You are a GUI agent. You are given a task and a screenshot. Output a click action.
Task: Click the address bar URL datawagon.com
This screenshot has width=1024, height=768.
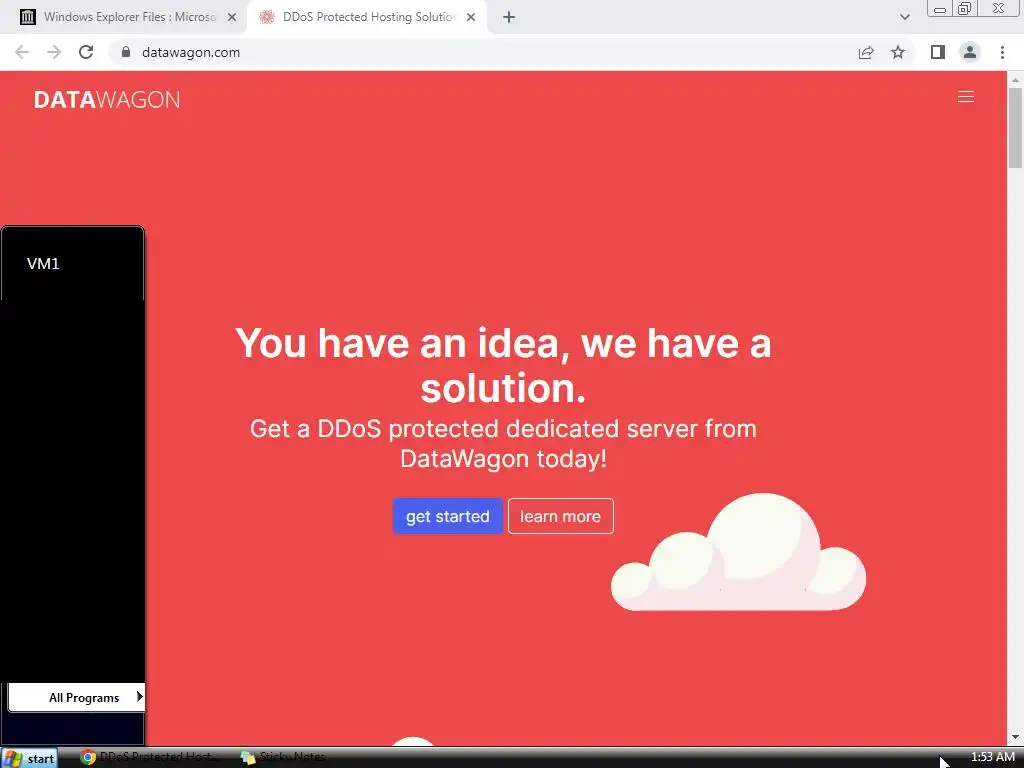tap(191, 52)
